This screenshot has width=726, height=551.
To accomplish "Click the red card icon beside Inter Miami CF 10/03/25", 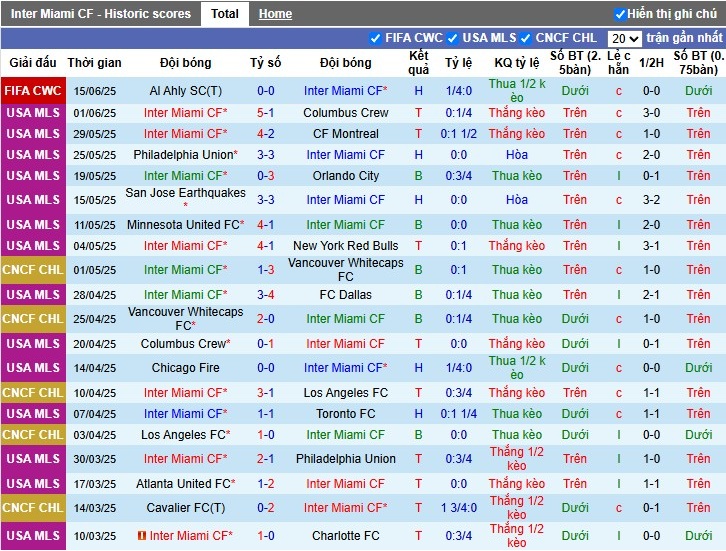I will (x=142, y=536).
